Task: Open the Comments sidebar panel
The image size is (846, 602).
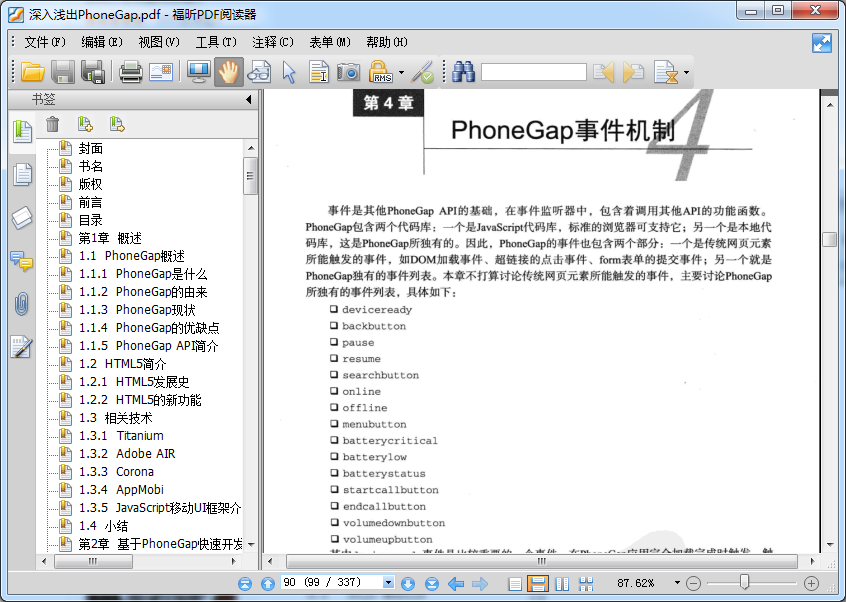Action: tap(22, 261)
